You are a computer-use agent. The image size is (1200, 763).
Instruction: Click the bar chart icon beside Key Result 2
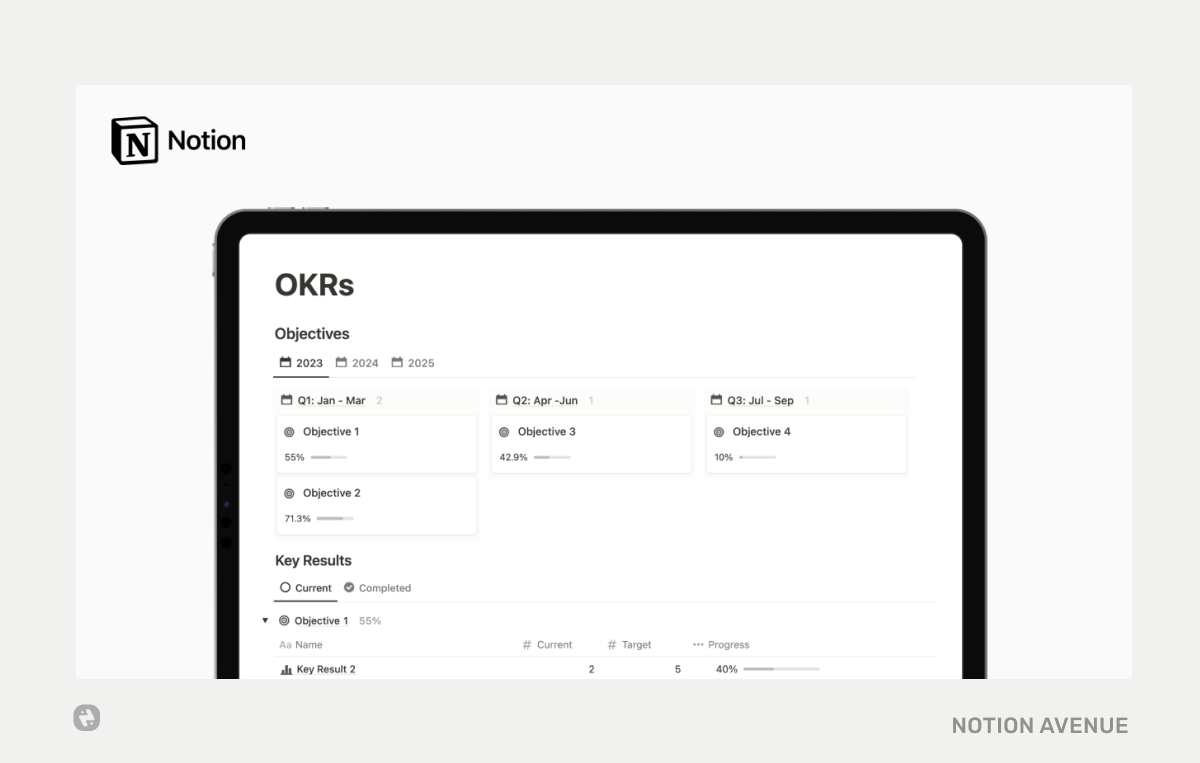[x=286, y=670]
